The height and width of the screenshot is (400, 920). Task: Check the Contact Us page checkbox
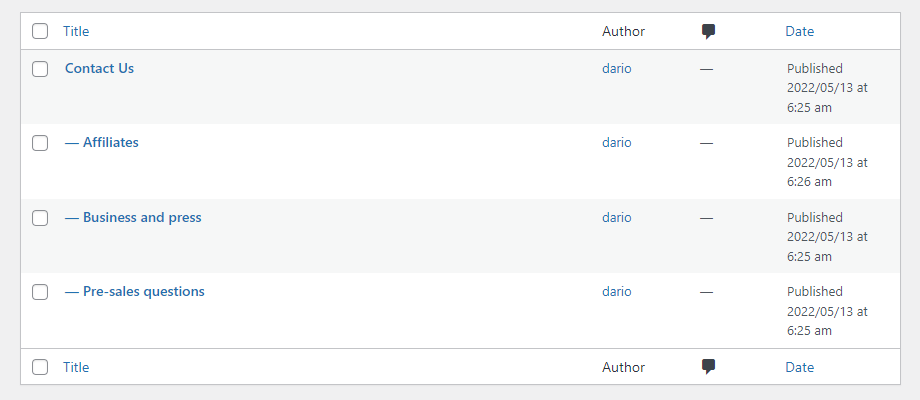[x=40, y=69]
